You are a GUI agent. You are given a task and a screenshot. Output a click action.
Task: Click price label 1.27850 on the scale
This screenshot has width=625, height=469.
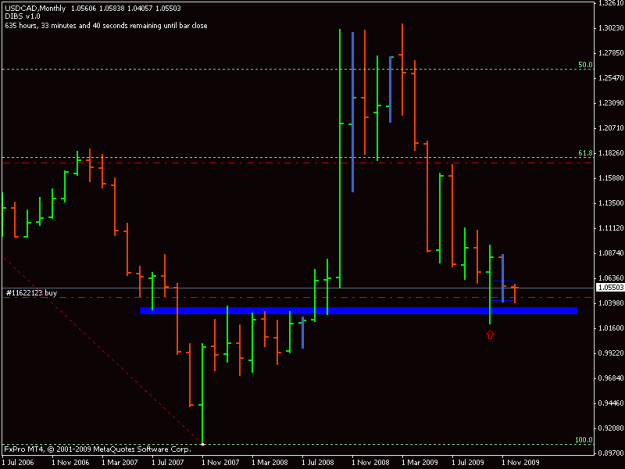point(610,53)
